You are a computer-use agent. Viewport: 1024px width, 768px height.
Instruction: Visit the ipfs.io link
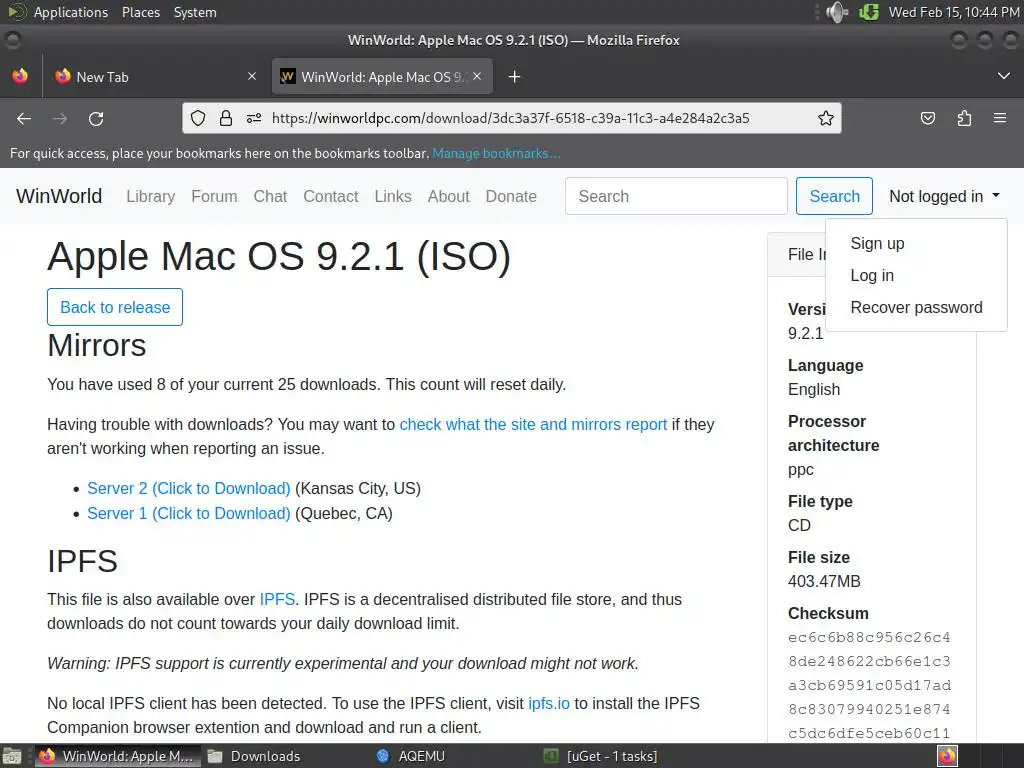(549, 703)
